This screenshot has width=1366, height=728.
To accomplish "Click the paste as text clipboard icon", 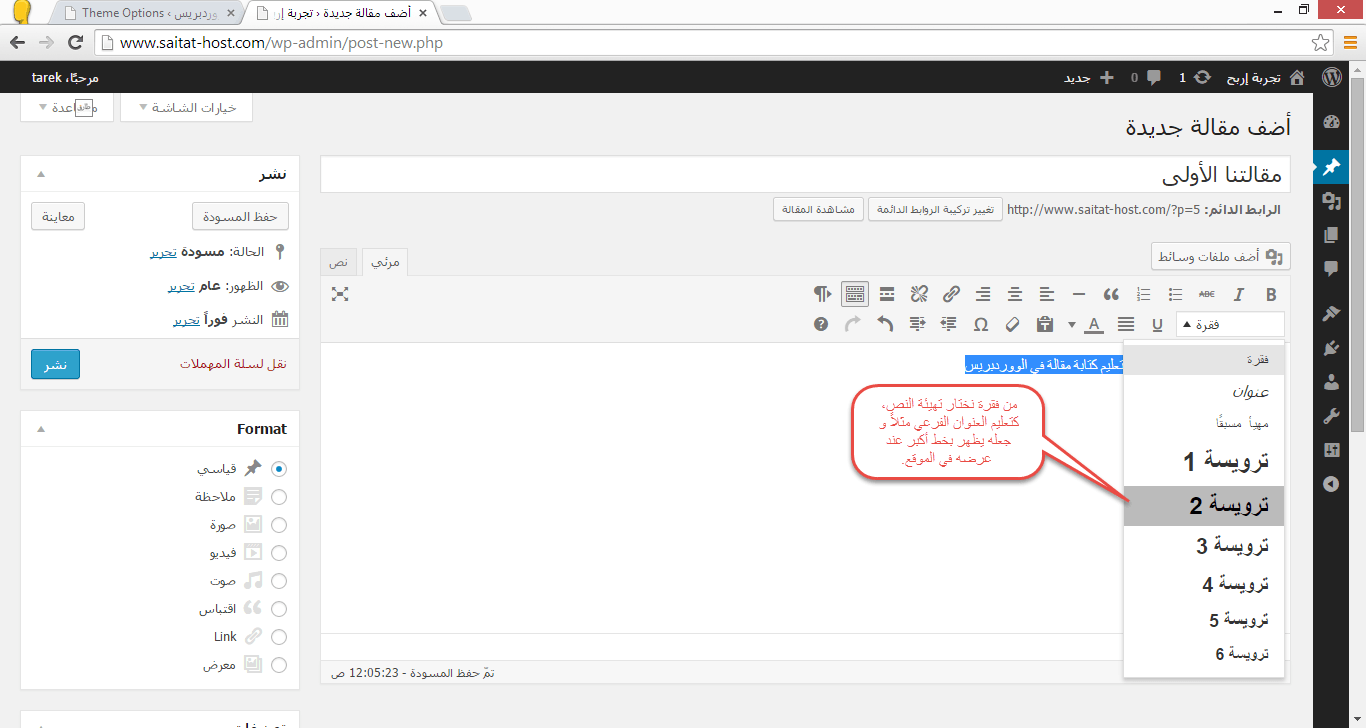I will [x=1045, y=324].
